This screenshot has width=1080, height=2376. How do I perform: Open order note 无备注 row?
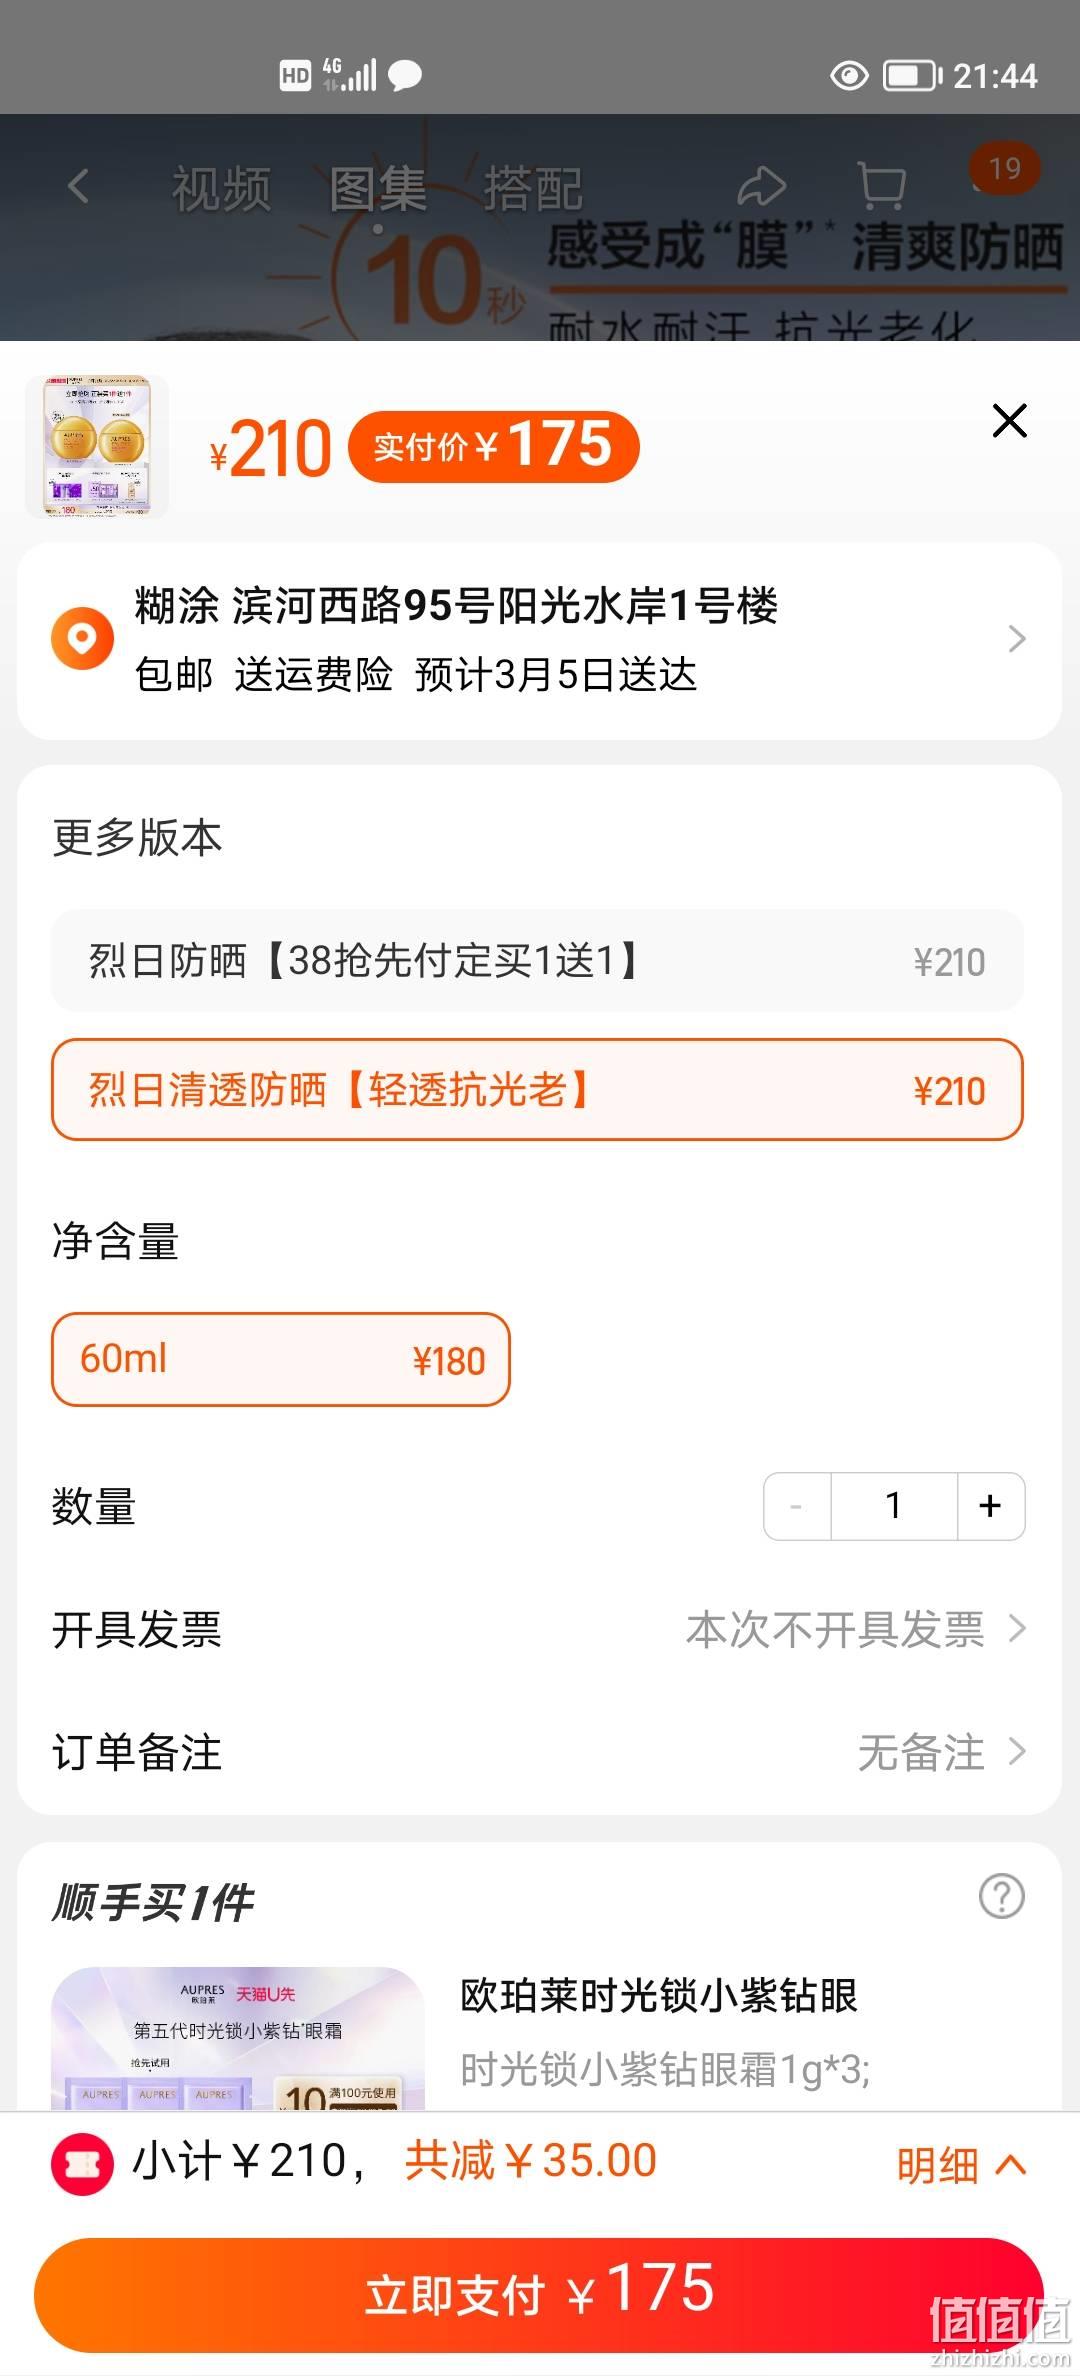pyautogui.click(x=538, y=1753)
